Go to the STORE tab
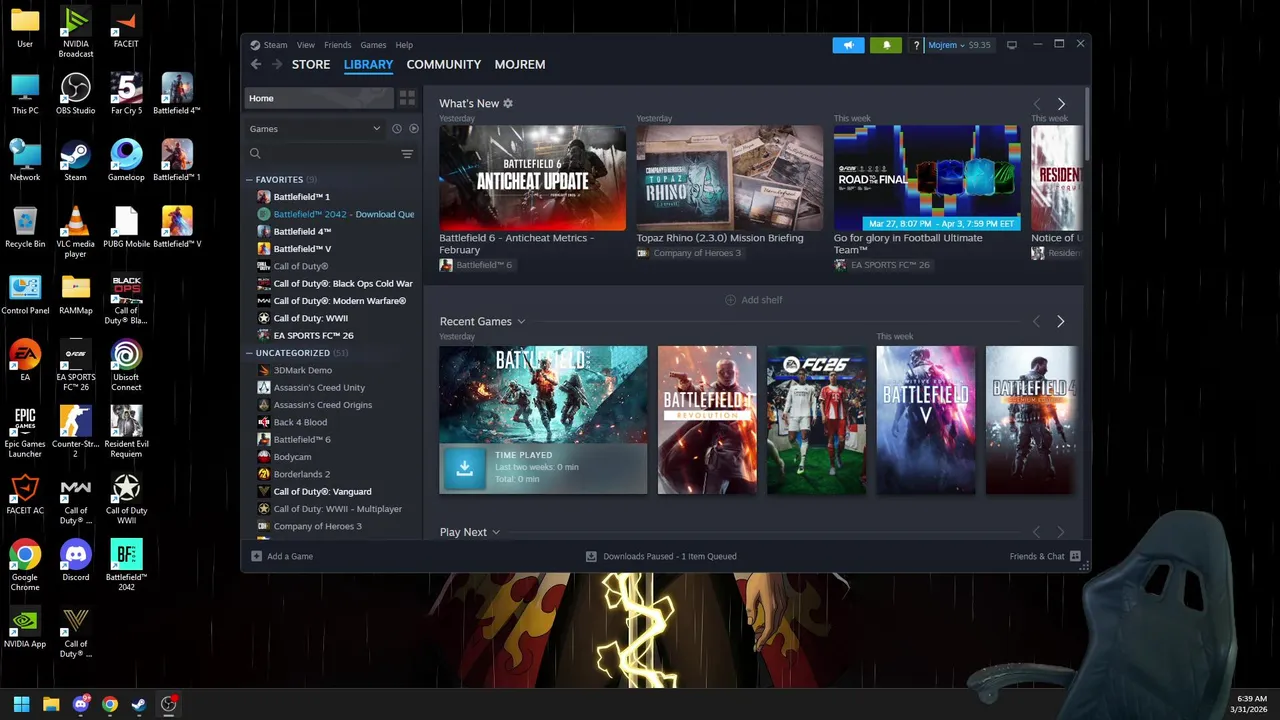Viewport: 1280px width, 720px height. tap(311, 64)
